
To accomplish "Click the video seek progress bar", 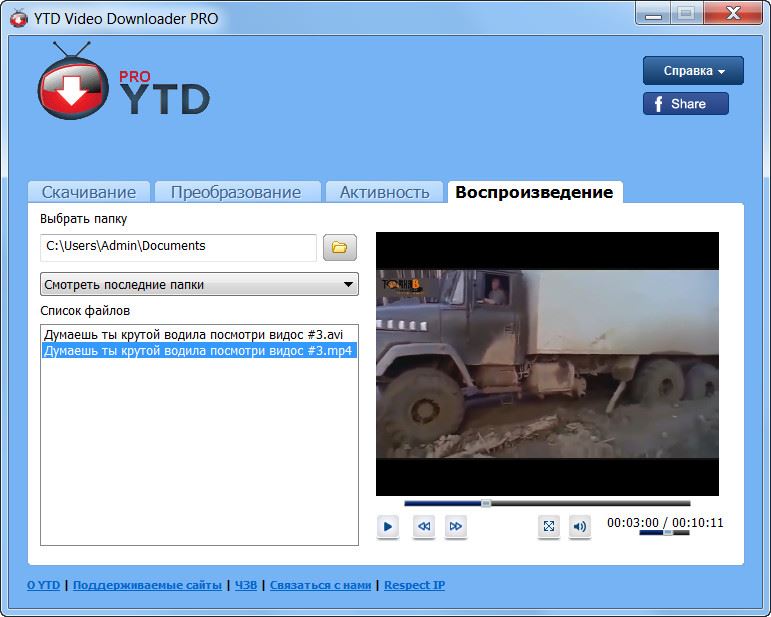I will 547,503.
